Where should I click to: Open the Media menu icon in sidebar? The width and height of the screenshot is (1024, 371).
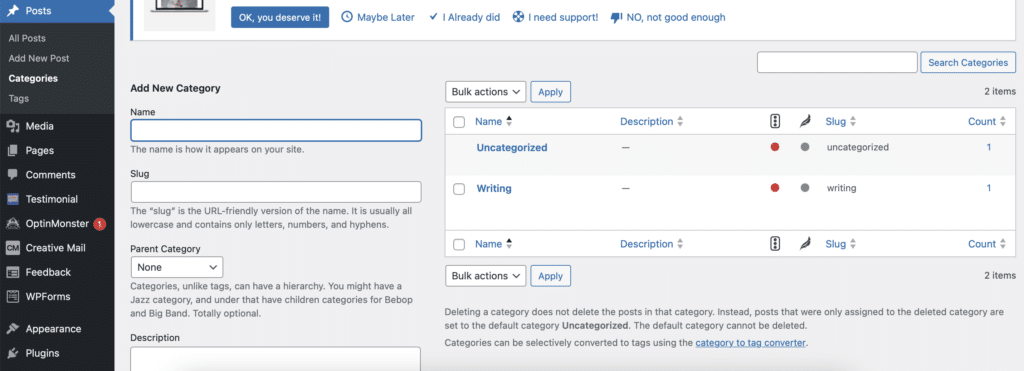click(x=12, y=126)
